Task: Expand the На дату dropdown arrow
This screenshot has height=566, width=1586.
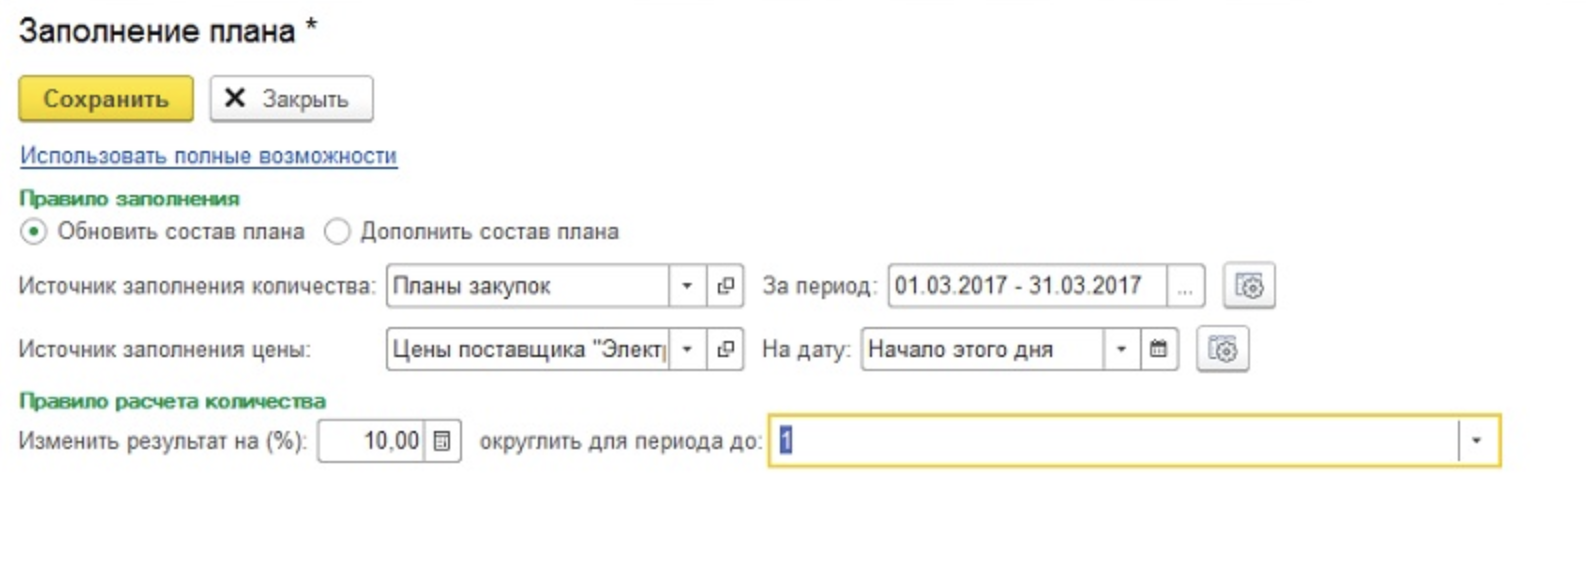Action: click(1121, 349)
